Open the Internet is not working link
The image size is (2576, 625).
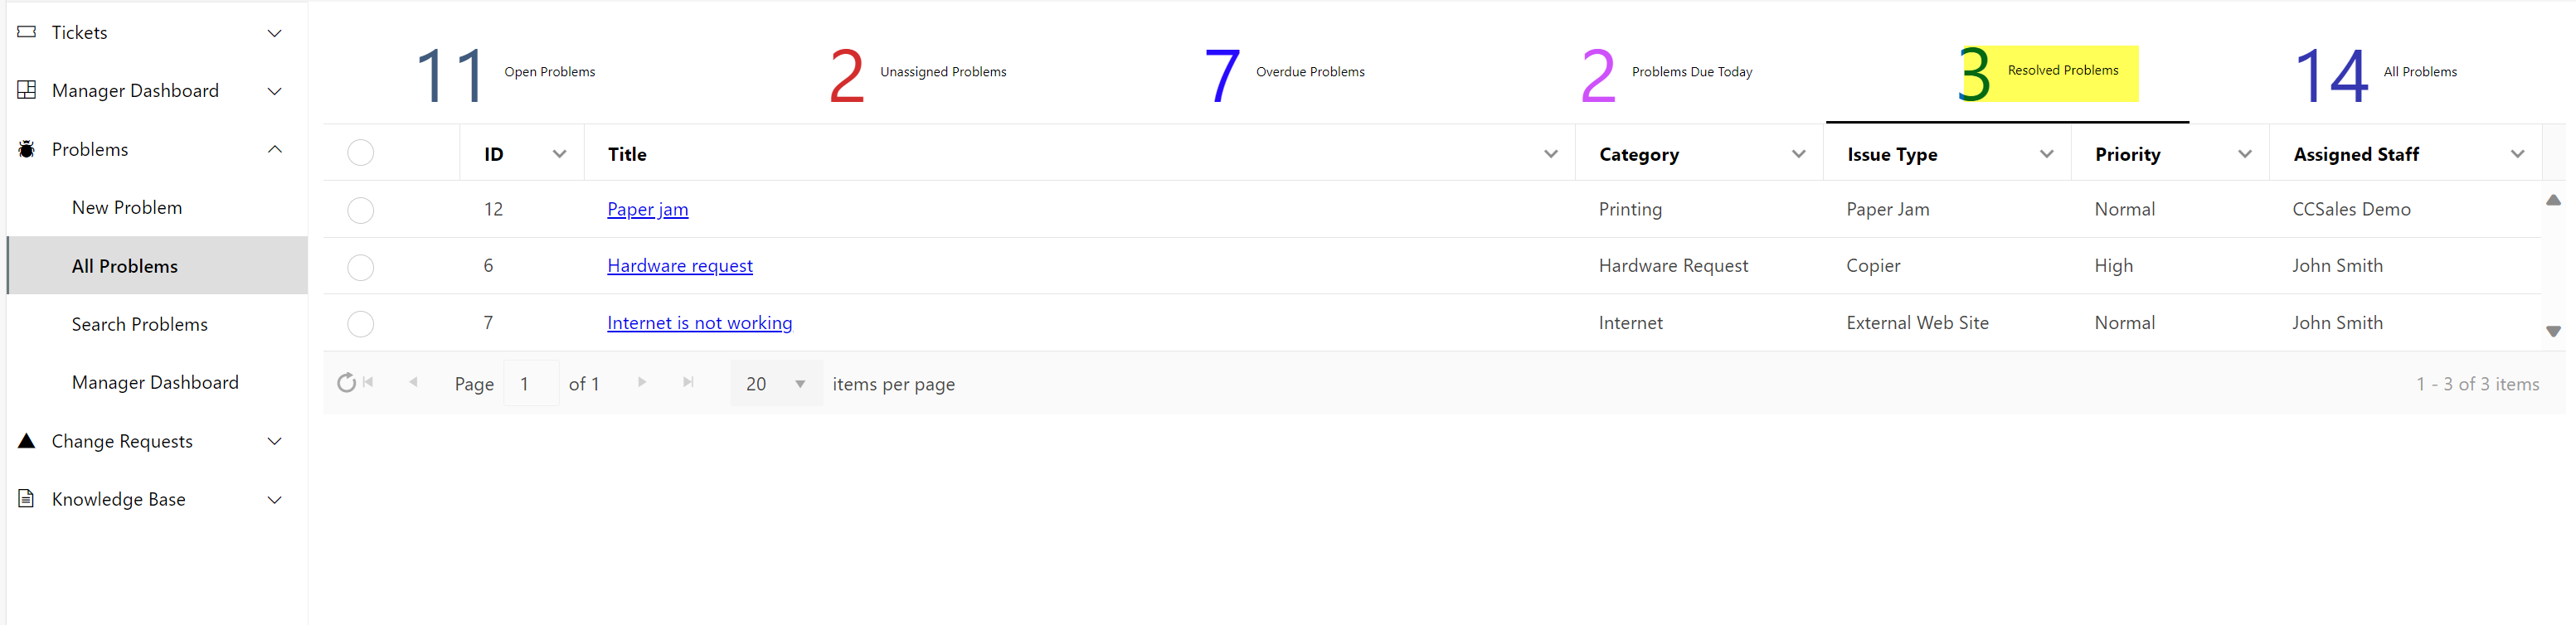699,323
